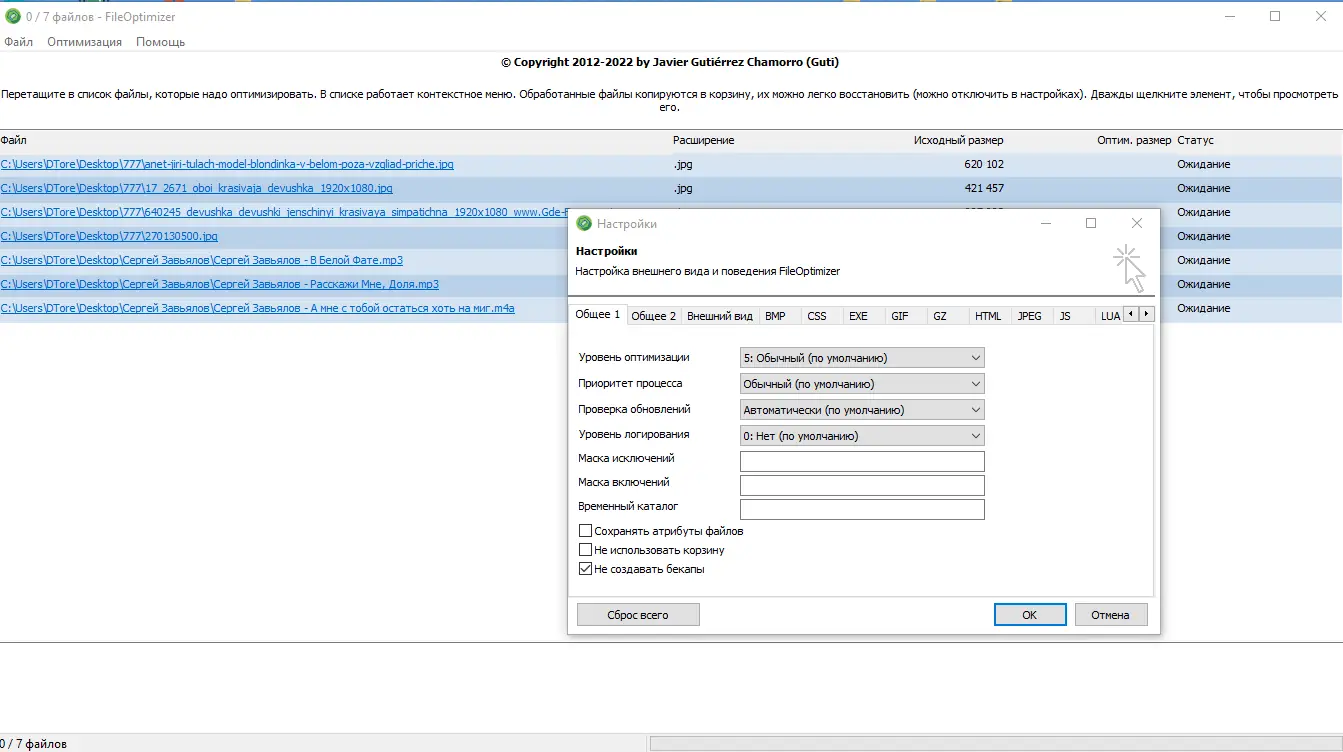Screen dimensions: 1343x752
Task: Click the Ожидание status in the 270130500.jpg row
Action: tap(1204, 236)
